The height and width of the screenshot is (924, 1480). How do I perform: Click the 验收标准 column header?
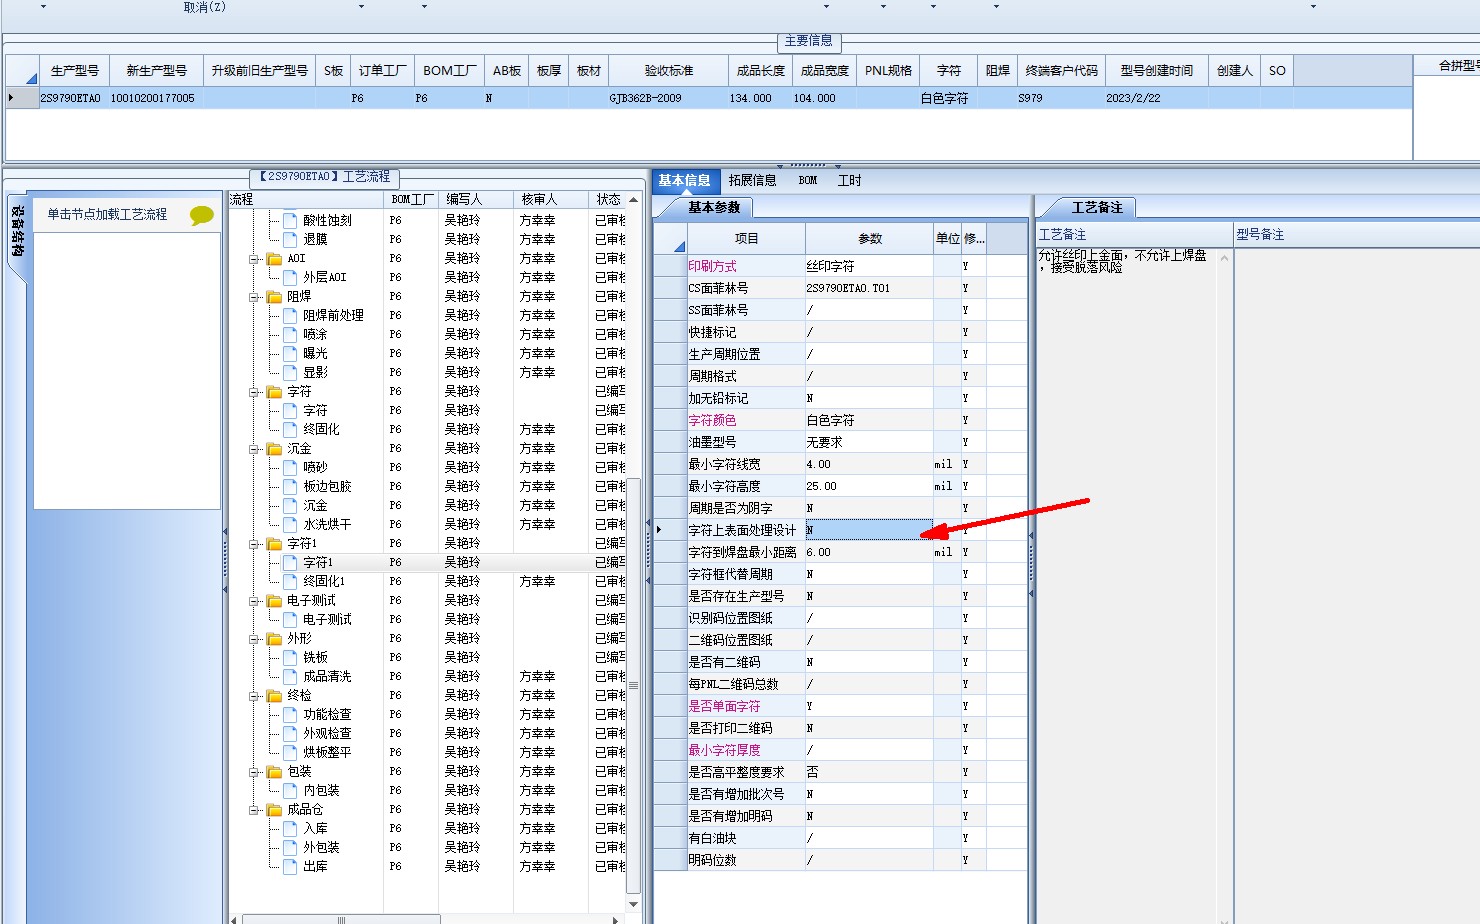point(669,71)
